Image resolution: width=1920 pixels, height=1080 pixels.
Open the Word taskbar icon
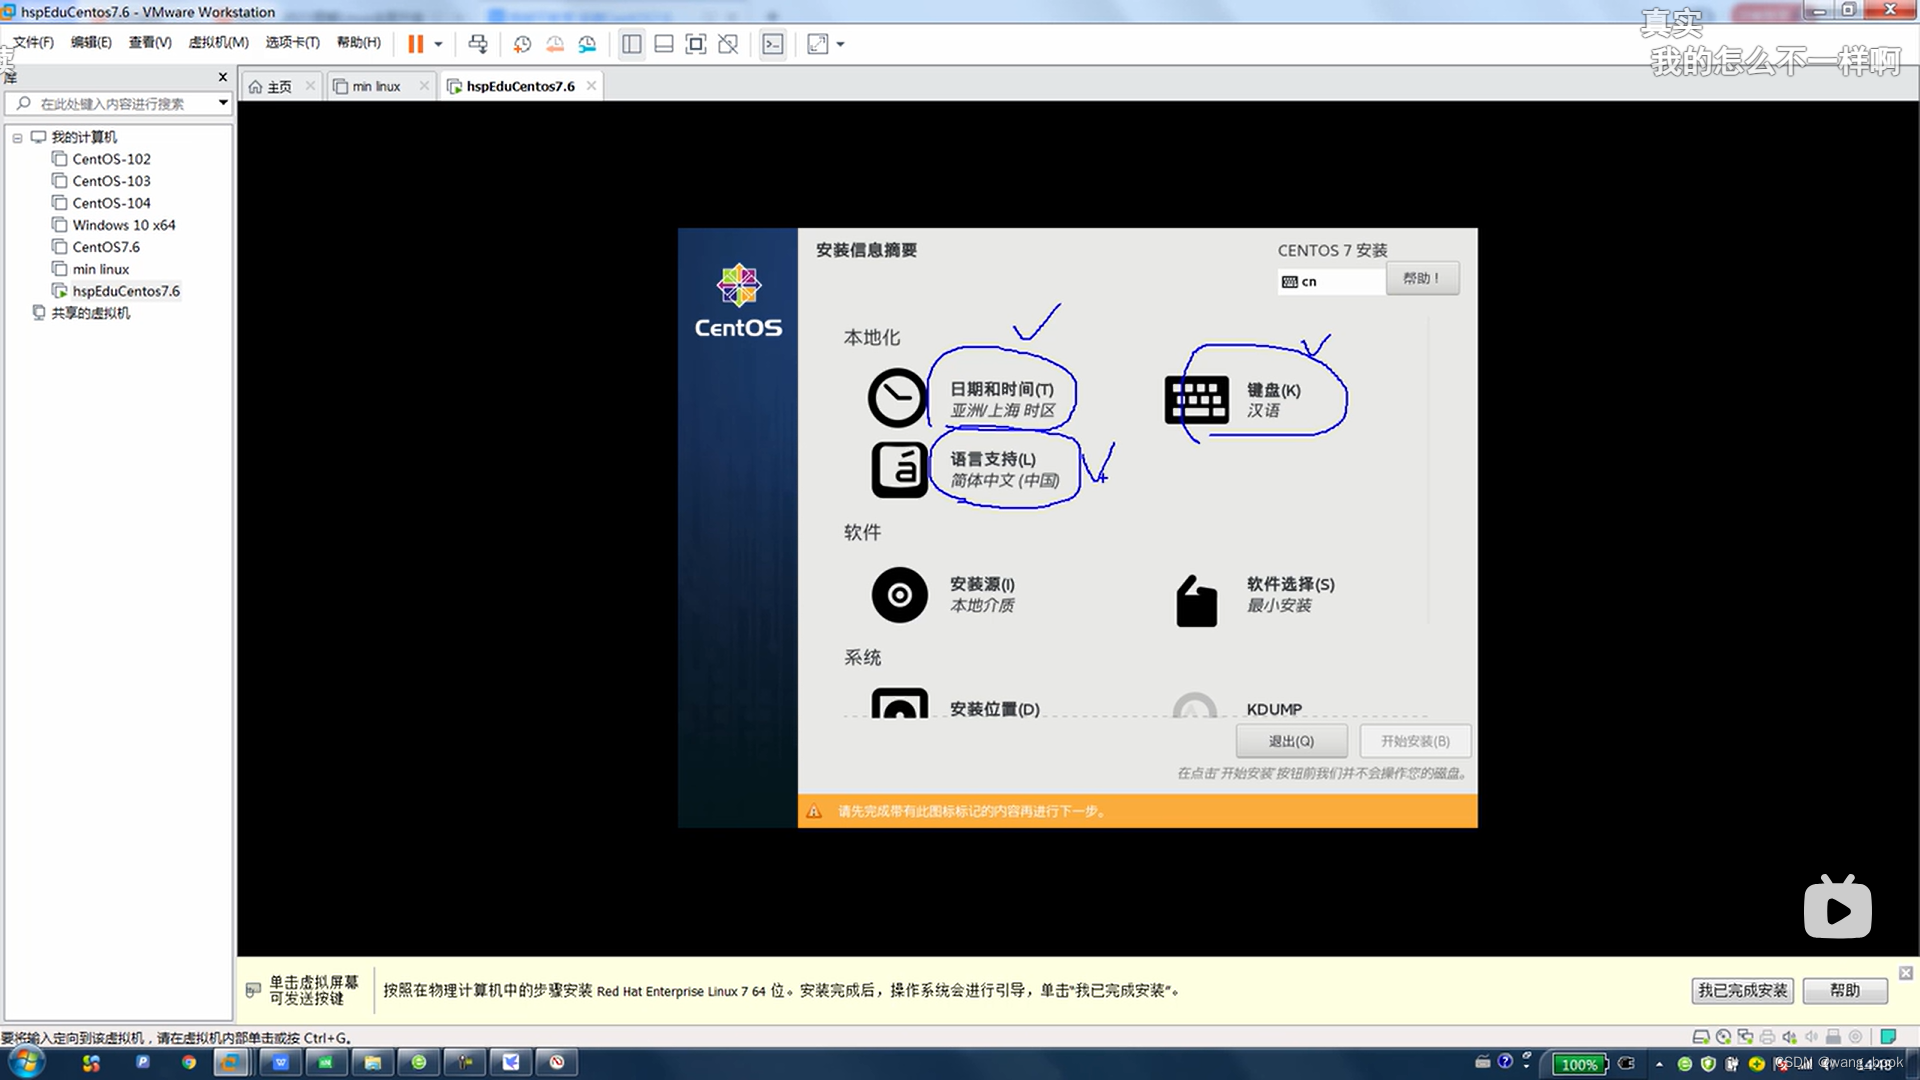[280, 1062]
